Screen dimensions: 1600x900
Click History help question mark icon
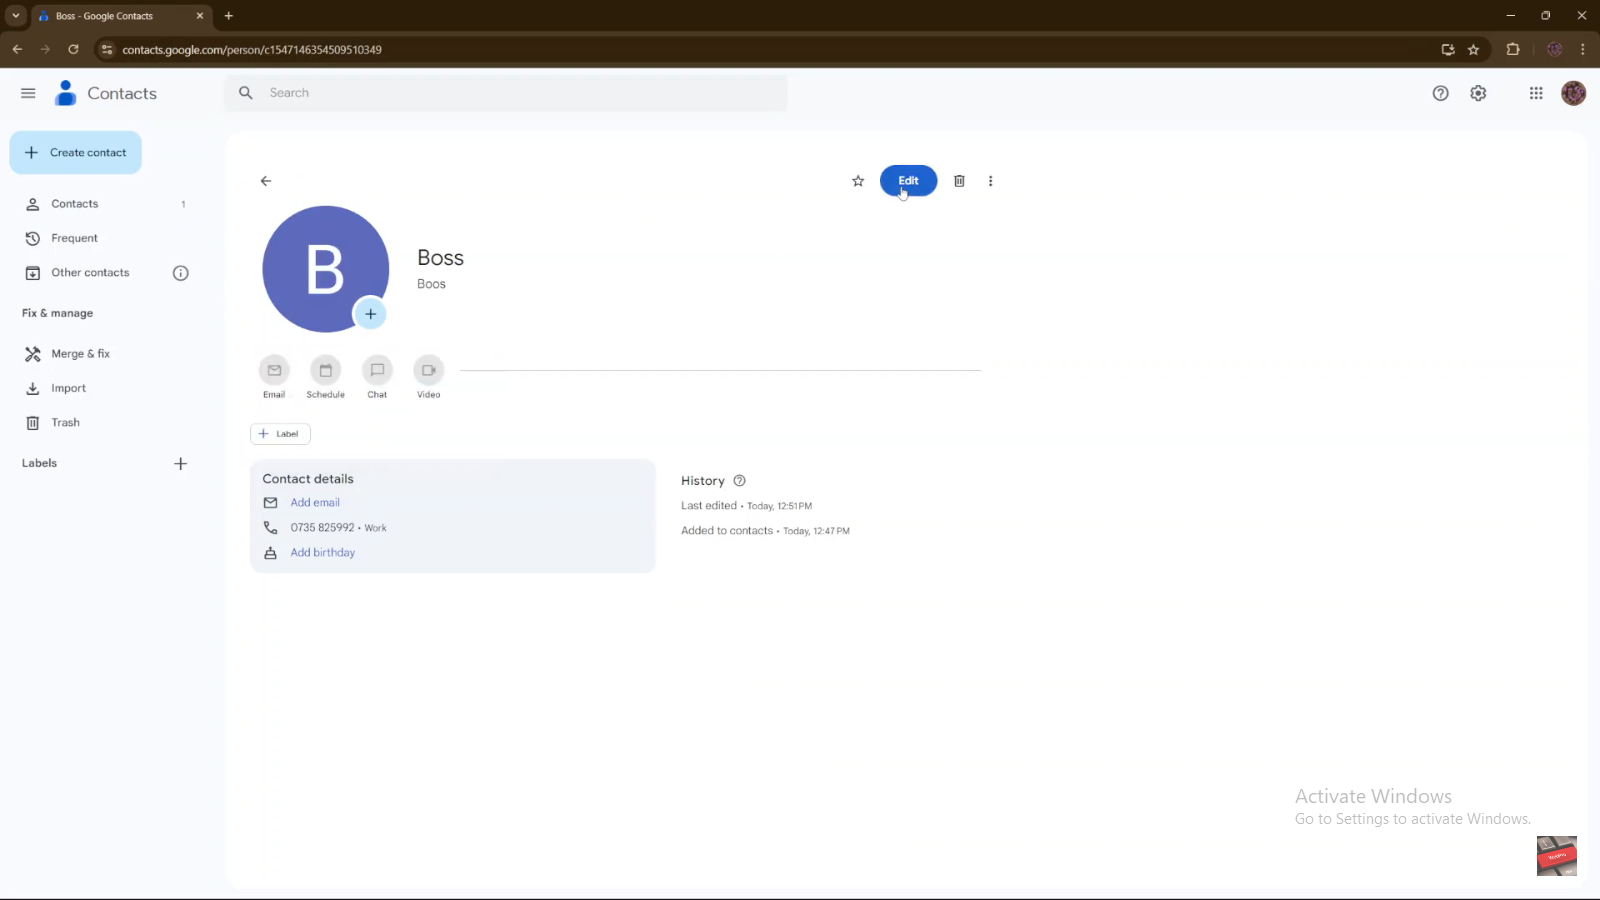(740, 481)
